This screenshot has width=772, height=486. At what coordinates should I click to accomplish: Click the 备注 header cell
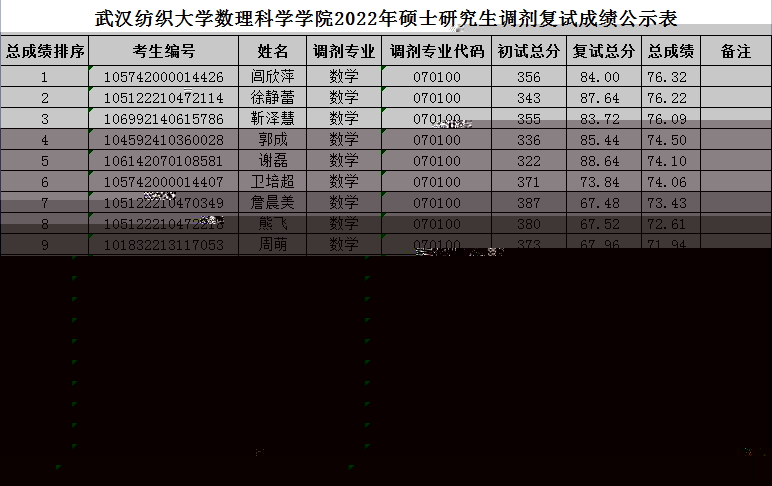point(735,51)
